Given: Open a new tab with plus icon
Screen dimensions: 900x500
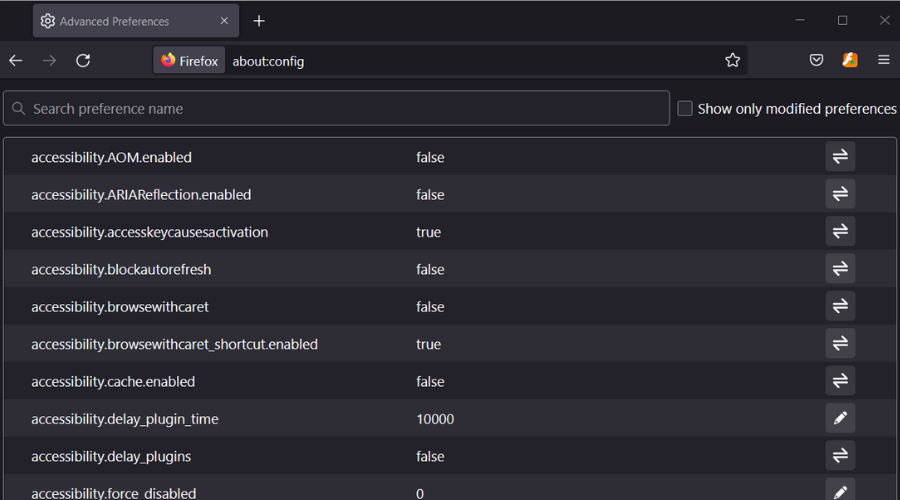Looking at the screenshot, I should pyautogui.click(x=259, y=21).
